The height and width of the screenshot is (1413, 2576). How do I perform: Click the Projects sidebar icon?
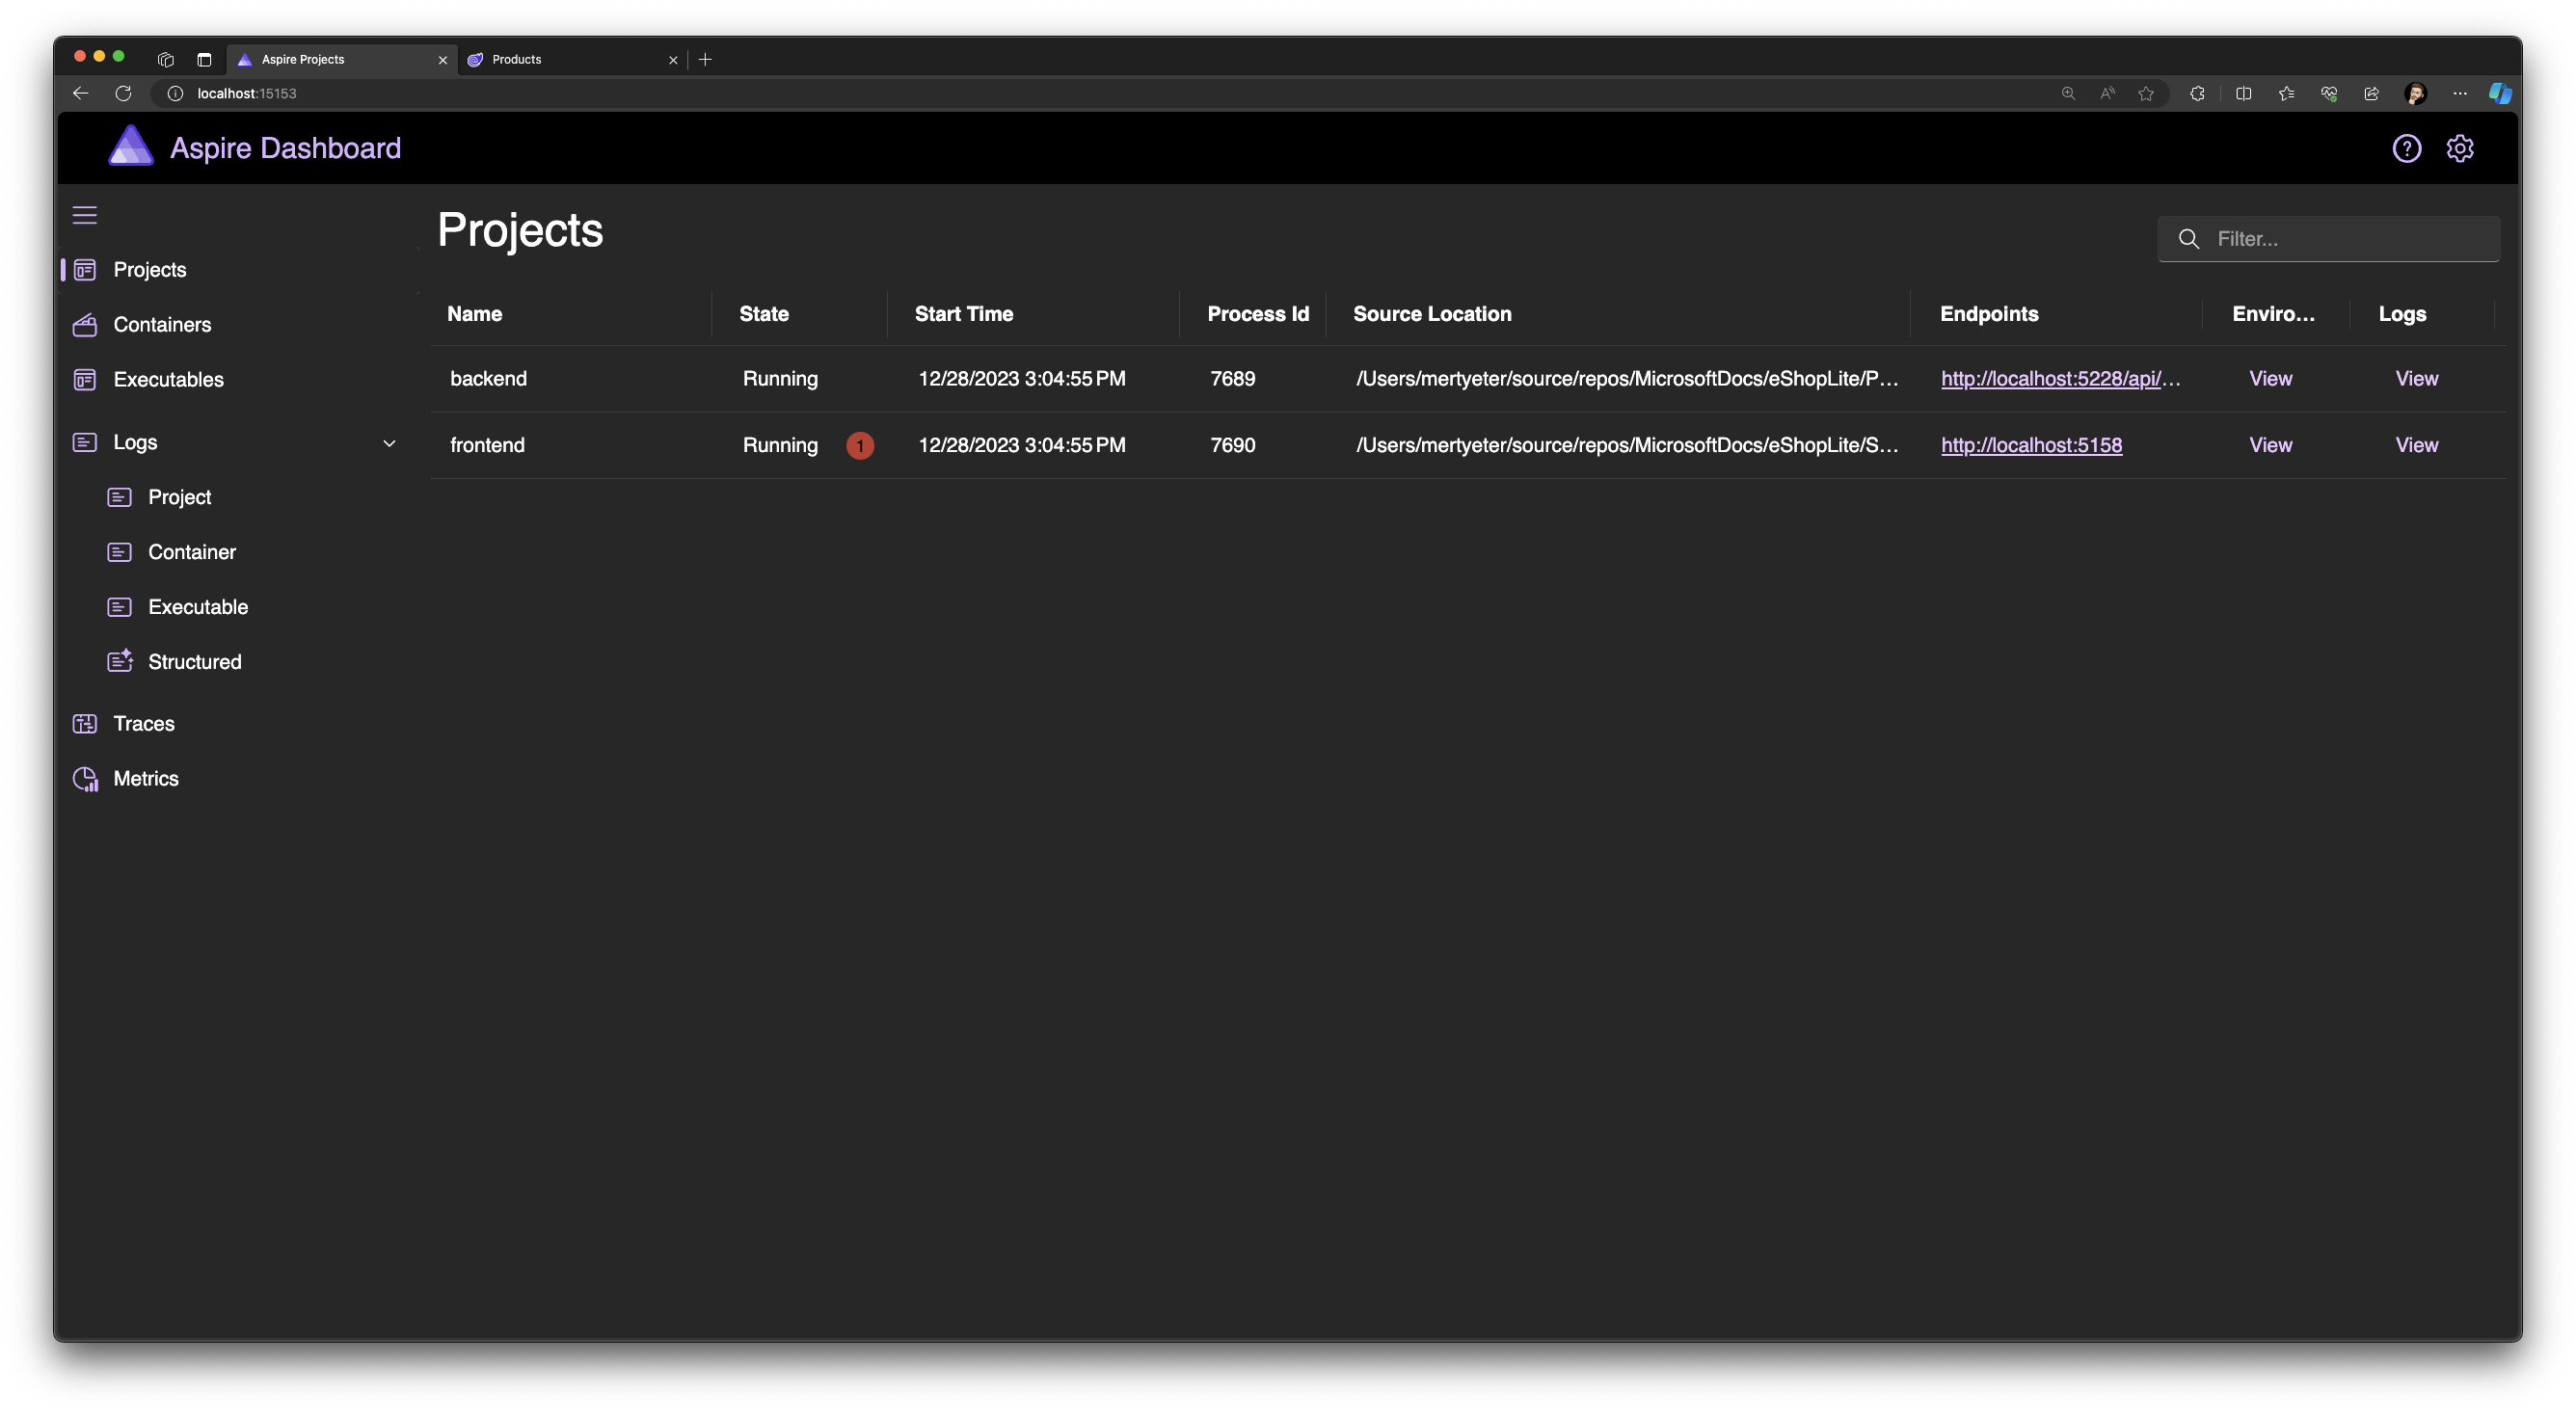tap(85, 270)
